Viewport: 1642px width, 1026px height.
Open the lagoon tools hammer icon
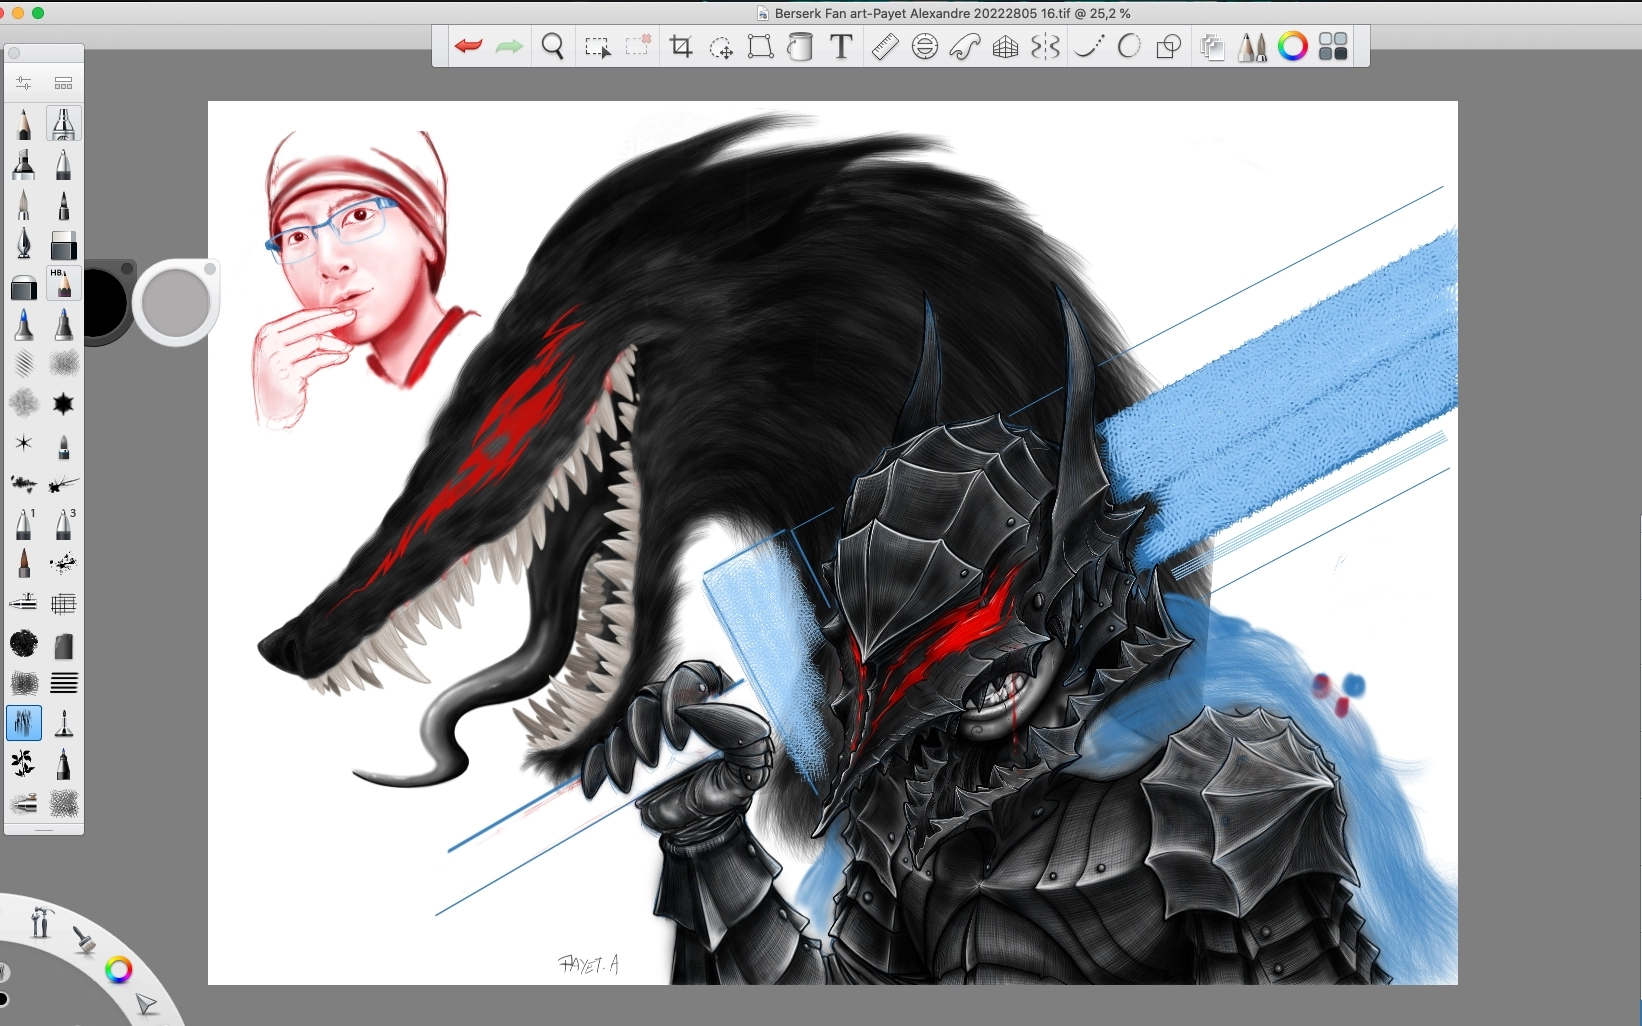point(40,921)
